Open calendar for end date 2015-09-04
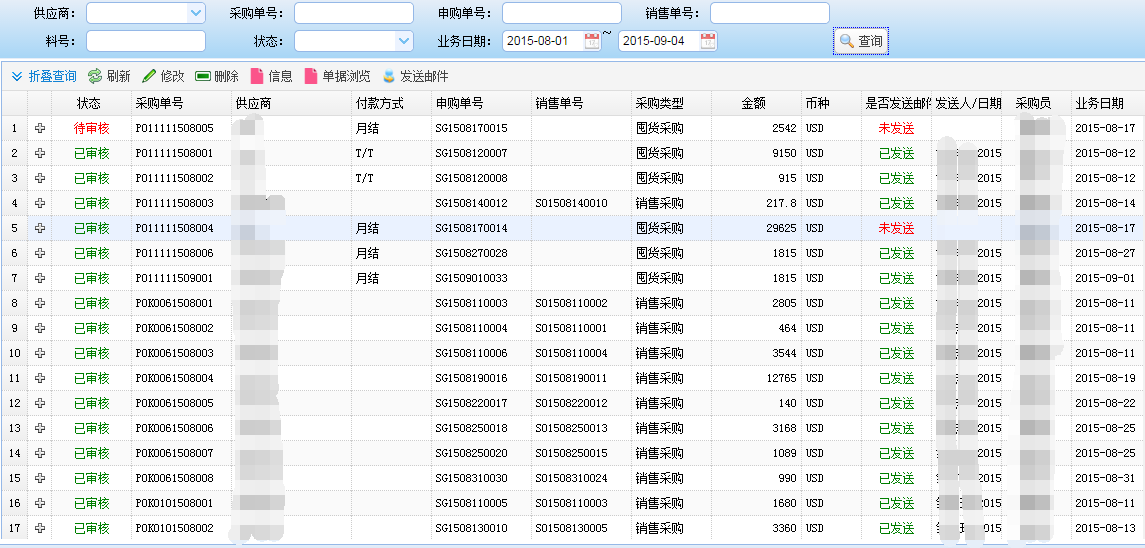The image size is (1145, 548). tap(708, 41)
